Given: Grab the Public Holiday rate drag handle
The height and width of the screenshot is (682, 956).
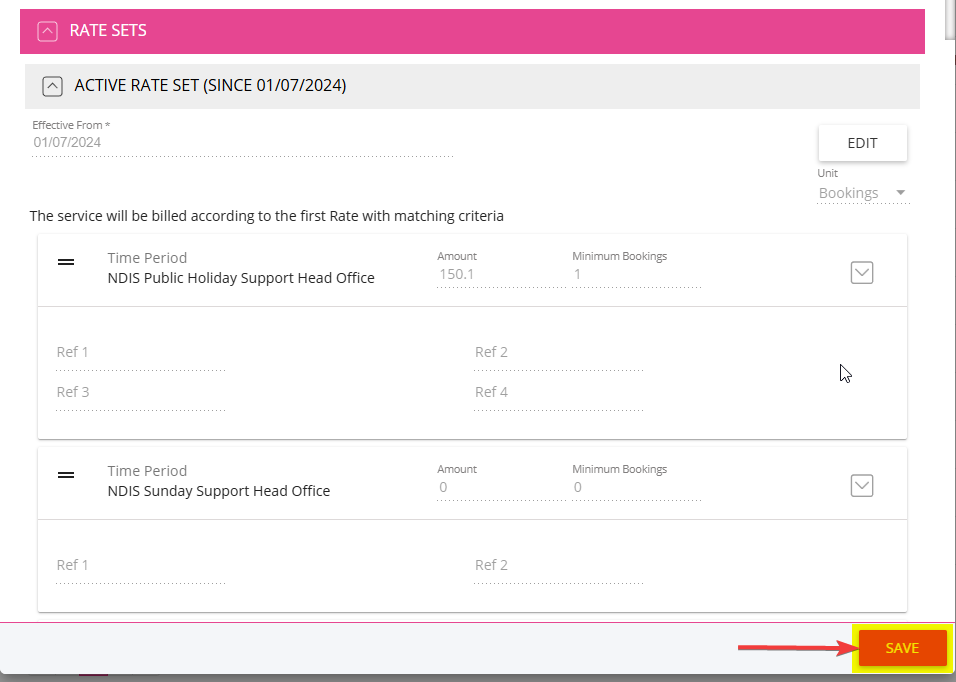Looking at the screenshot, I should (x=66, y=262).
